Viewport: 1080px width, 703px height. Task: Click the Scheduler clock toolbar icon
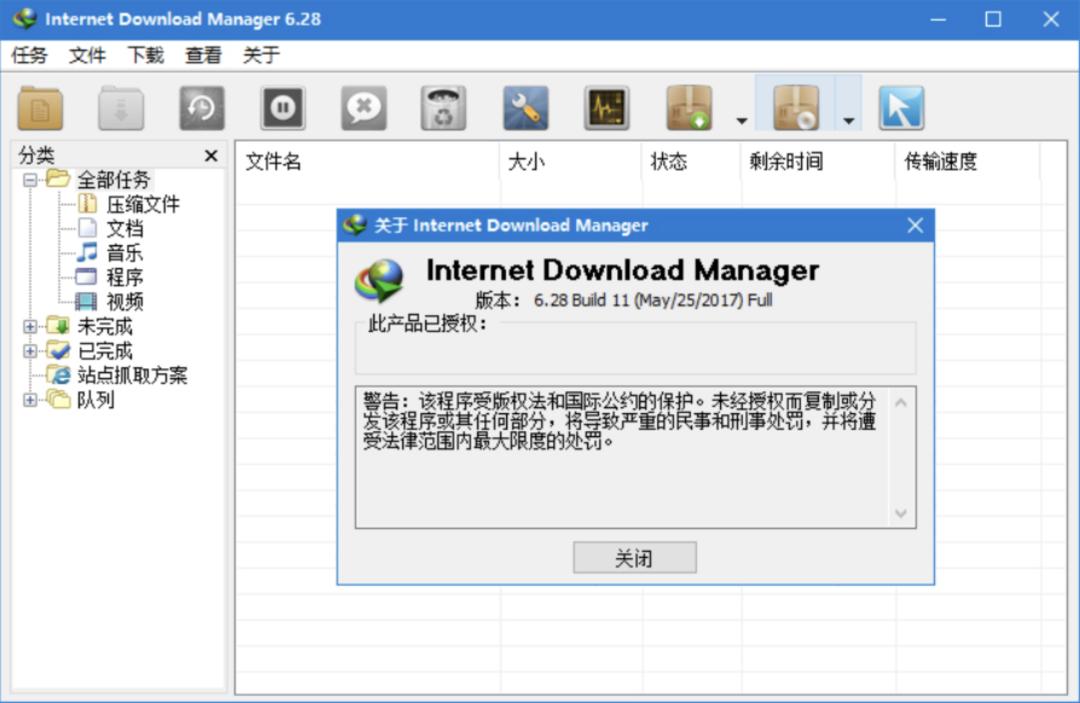(x=202, y=108)
